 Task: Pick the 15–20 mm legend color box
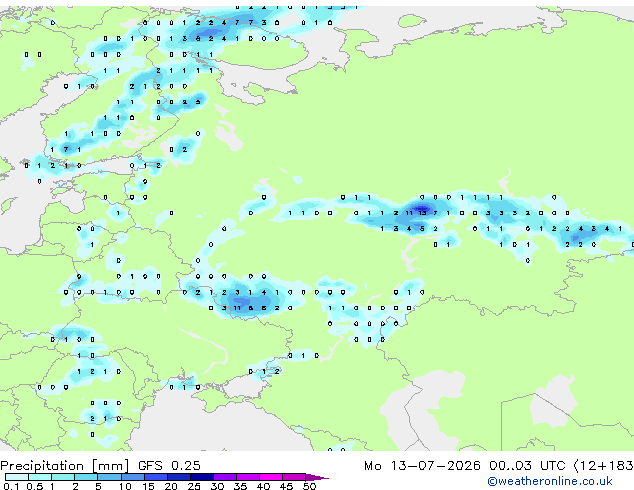click(x=156, y=477)
